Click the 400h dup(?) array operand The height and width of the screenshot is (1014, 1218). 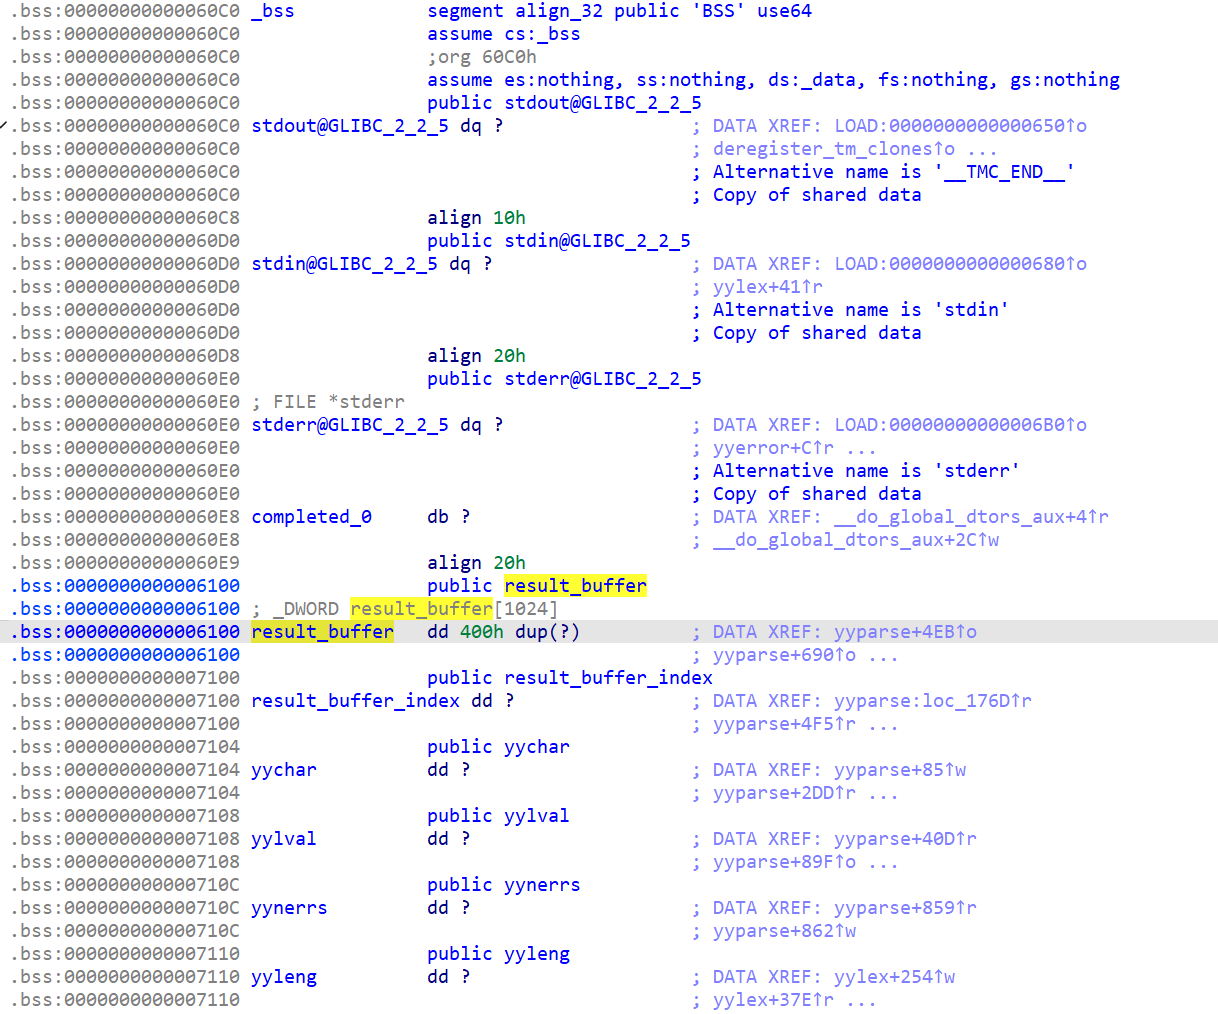(x=519, y=632)
